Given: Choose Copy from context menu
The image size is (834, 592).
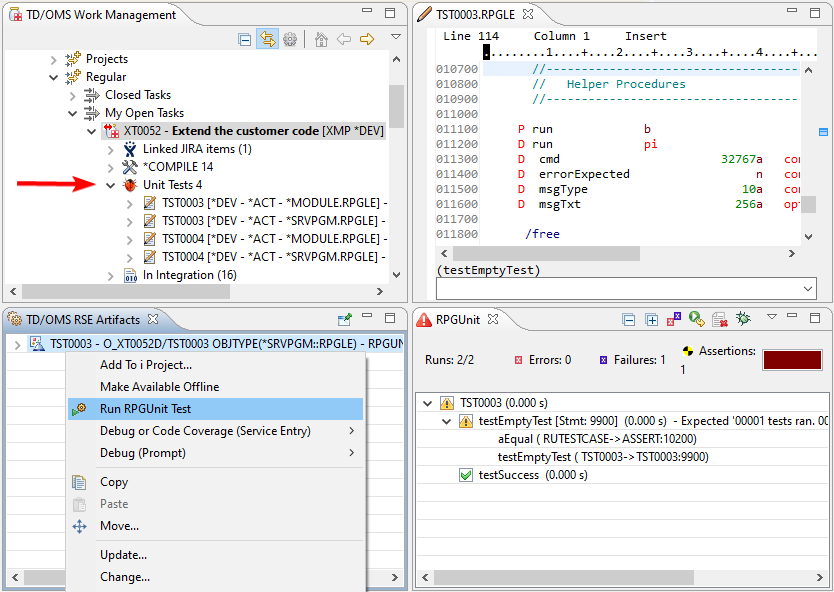Looking at the screenshot, I should click(x=215, y=482).
